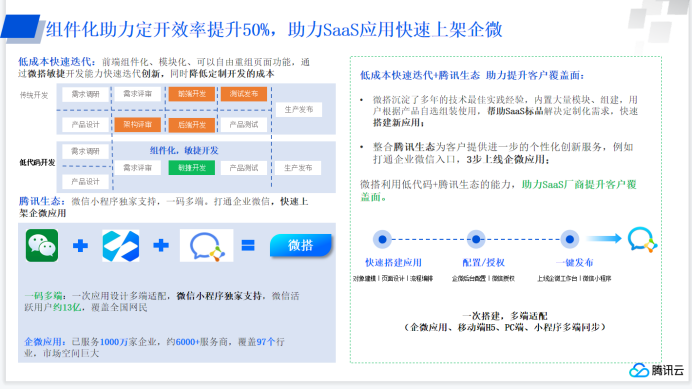Image resolution: width=692 pixels, height=389 pixels.
Task: Click the 低代码开发 row label
Action: click(37, 162)
